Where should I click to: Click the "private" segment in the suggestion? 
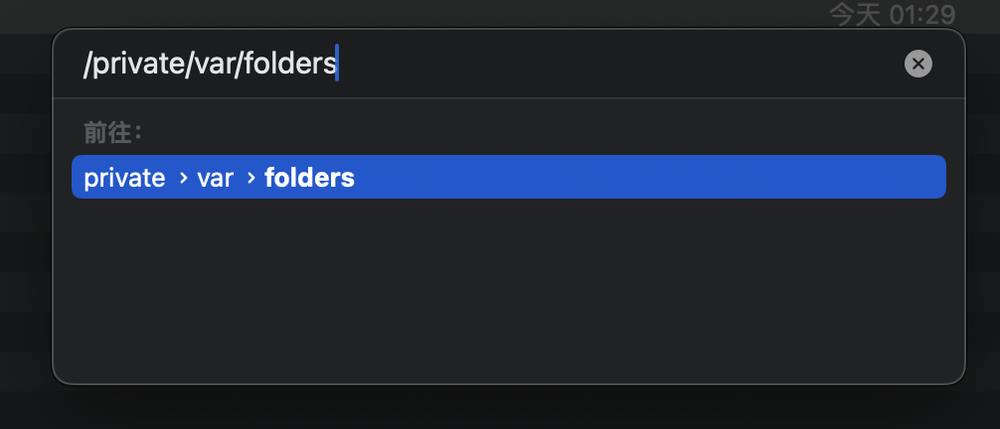click(x=124, y=178)
